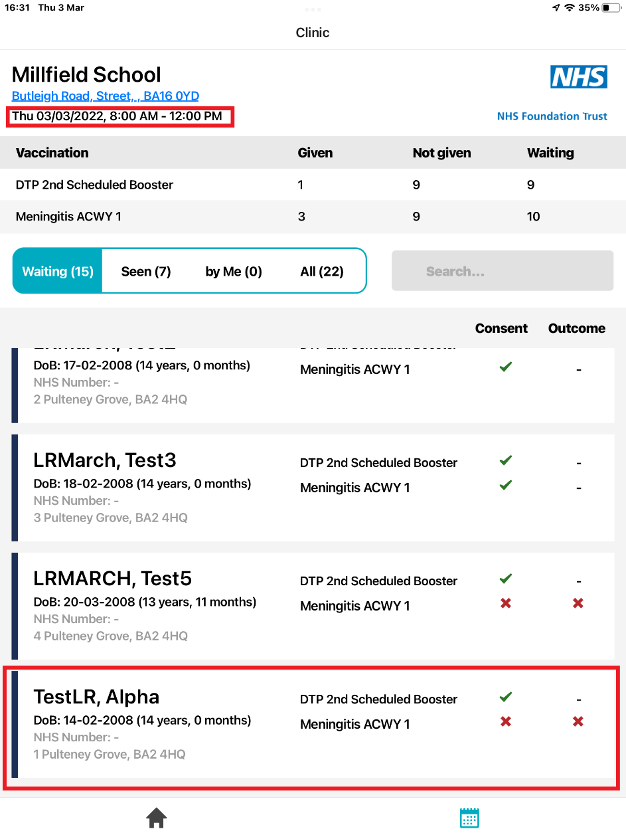Click the NHS logo
The image size is (626, 836).
click(x=578, y=78)
